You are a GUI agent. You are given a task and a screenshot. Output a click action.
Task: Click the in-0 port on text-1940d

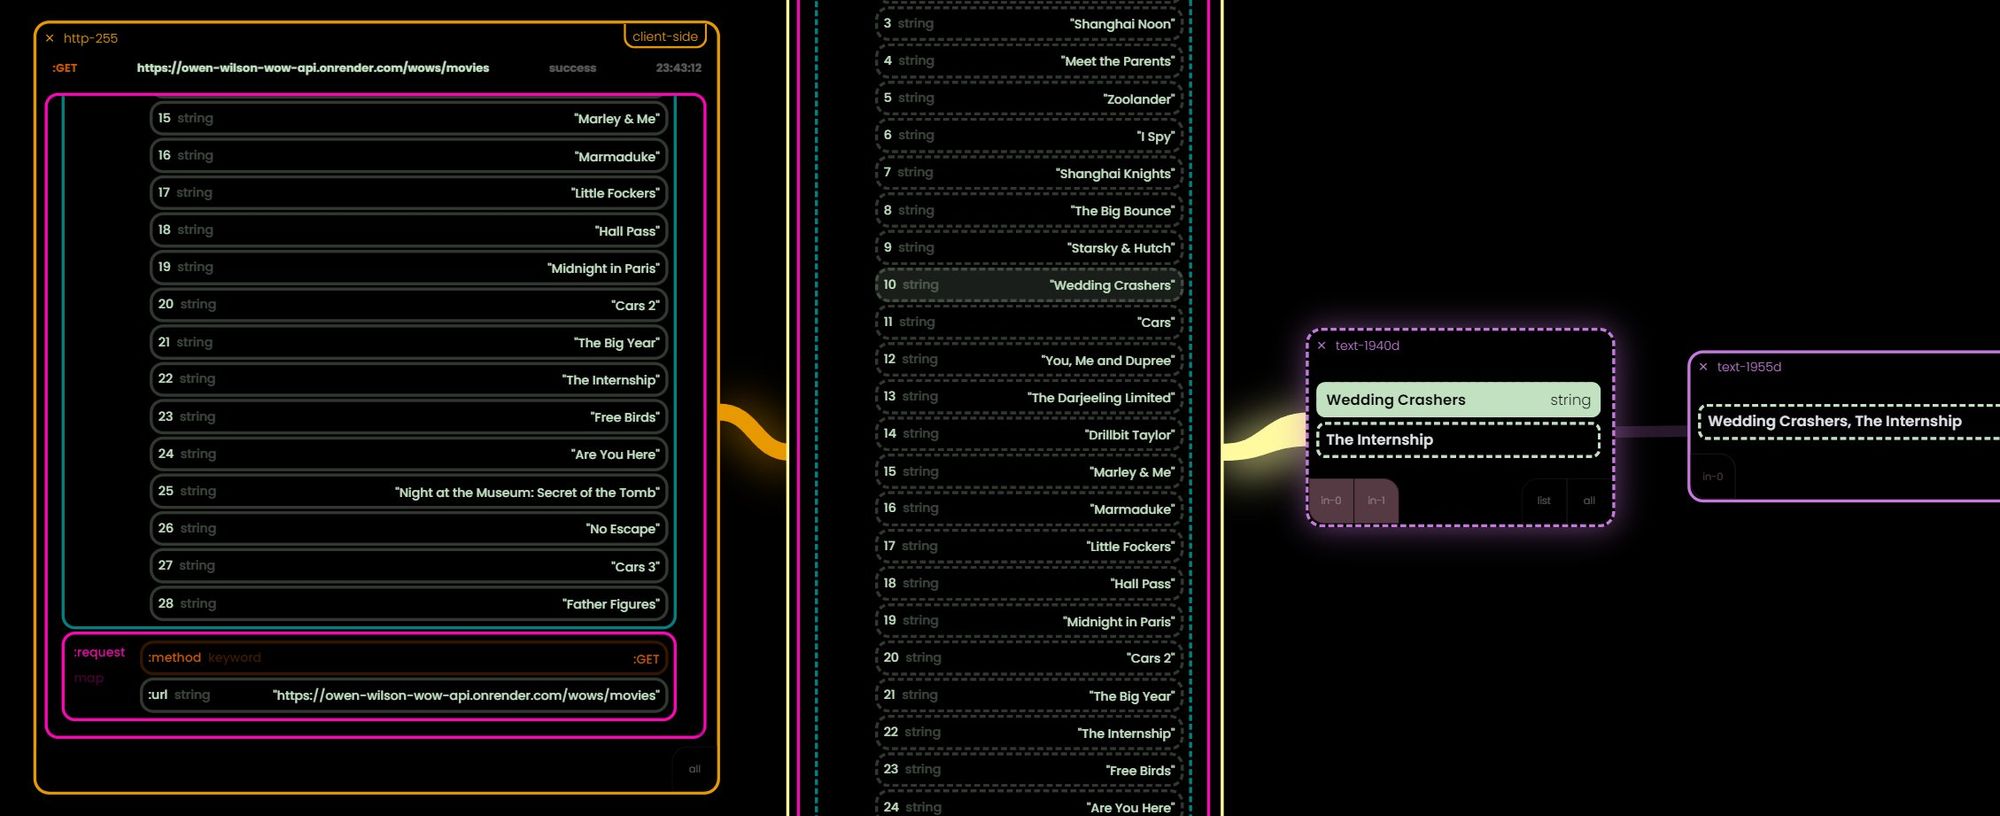click(x=1331, y=501)
